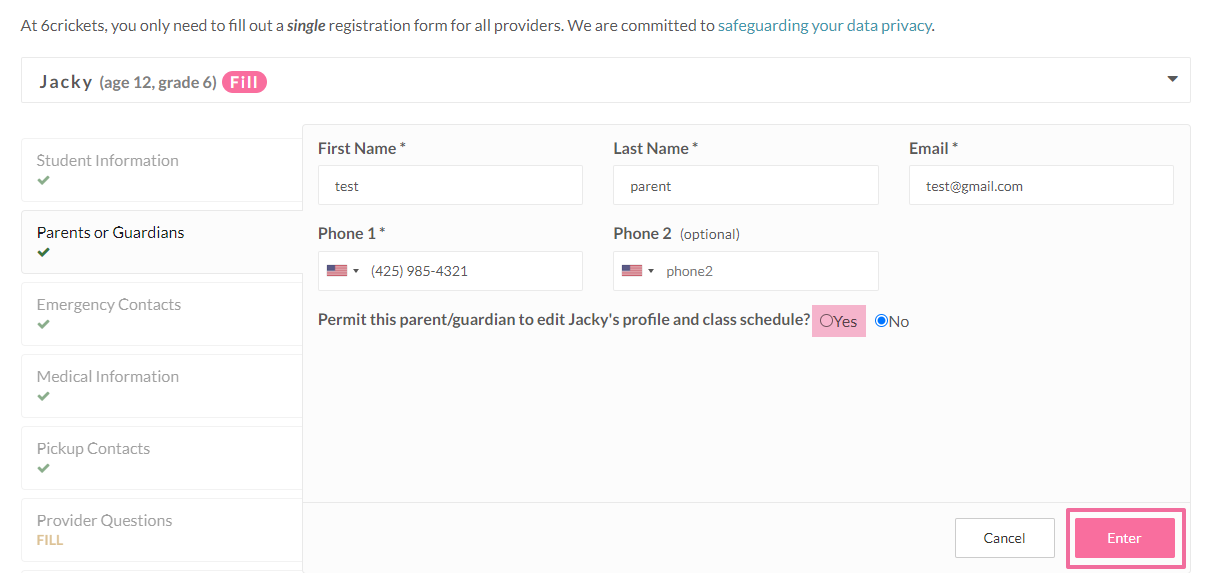Open the Student Information section
Screen dimensions: 1220x573
point(108,161)
